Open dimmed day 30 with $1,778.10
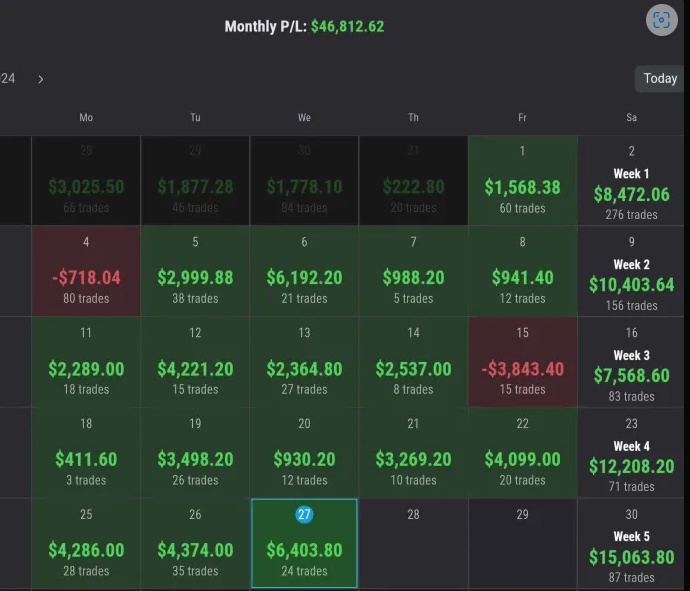Image resolution: width=690 pixels, height=591 pixels. (x=304, y=180)
